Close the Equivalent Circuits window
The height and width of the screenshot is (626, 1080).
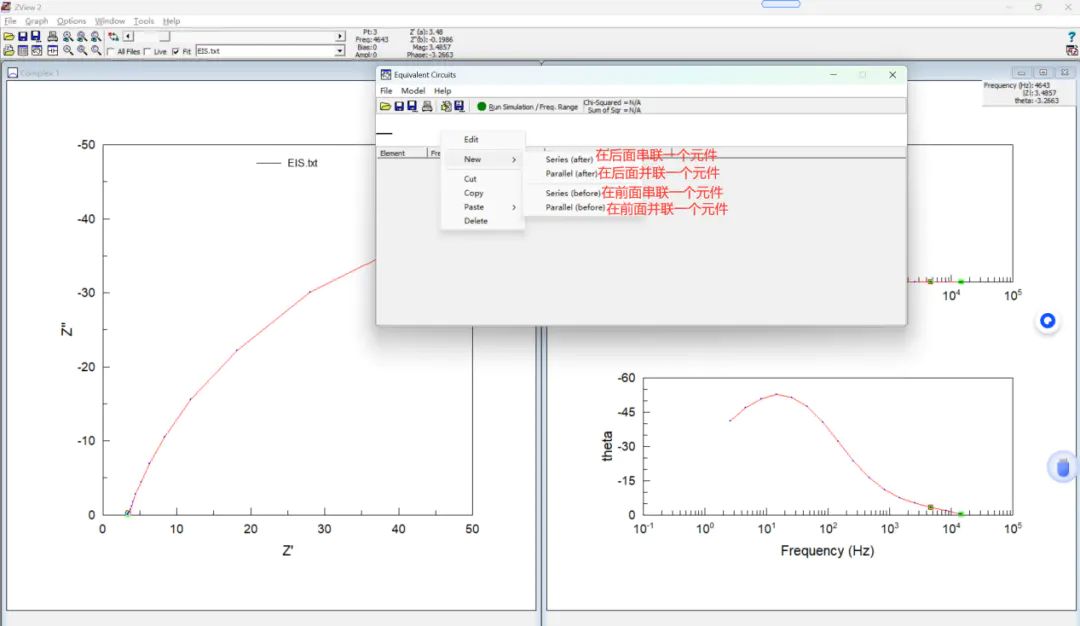893,74
